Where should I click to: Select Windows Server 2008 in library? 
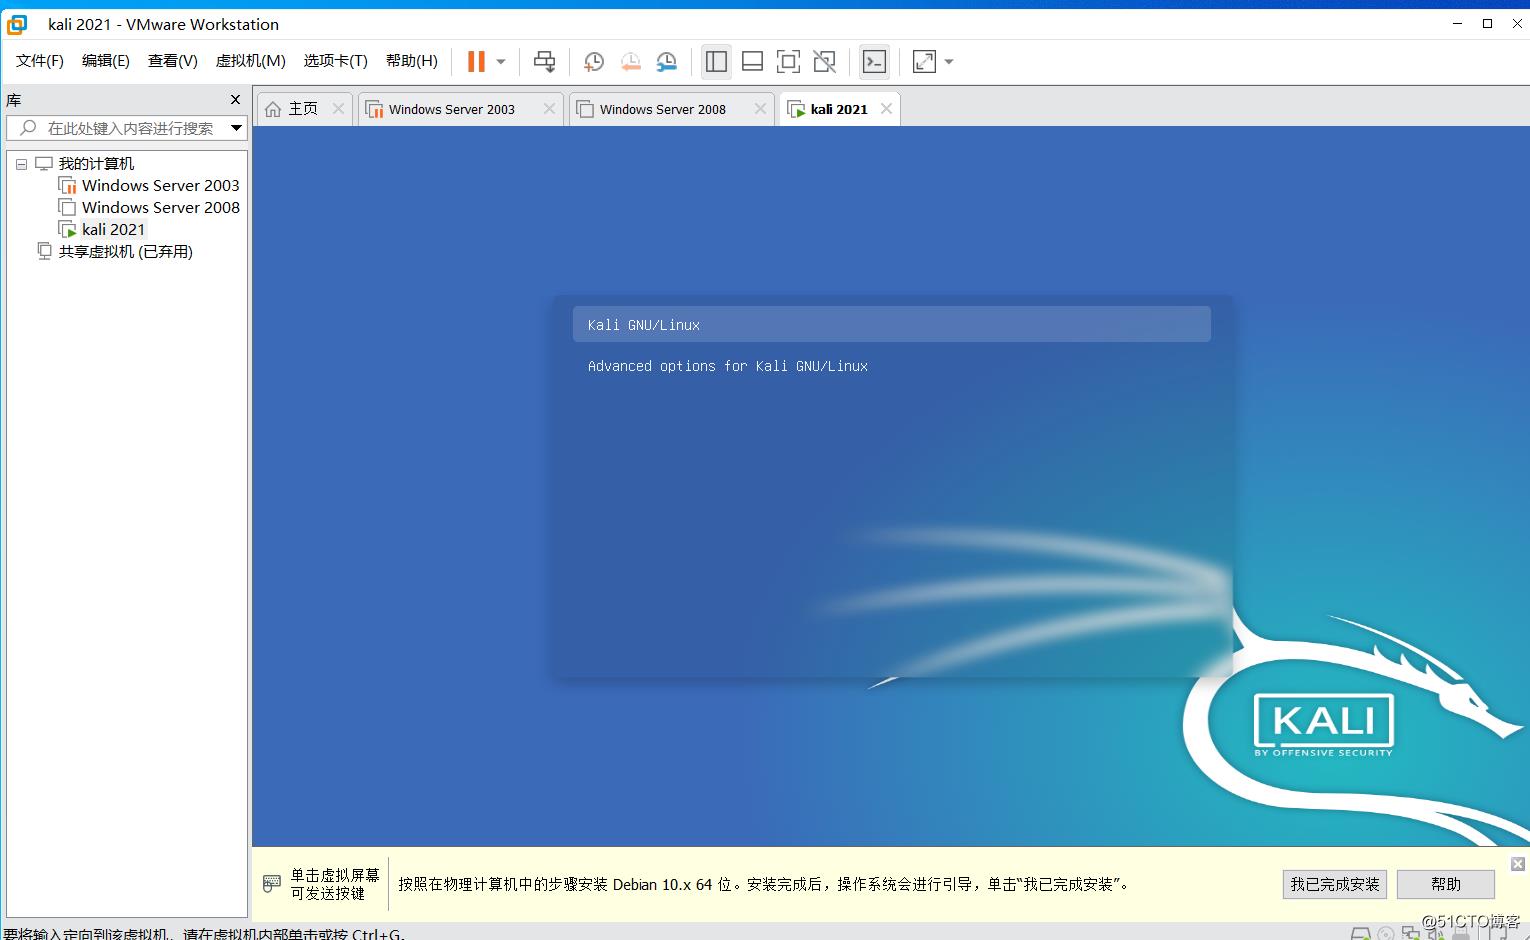(161, 207)
